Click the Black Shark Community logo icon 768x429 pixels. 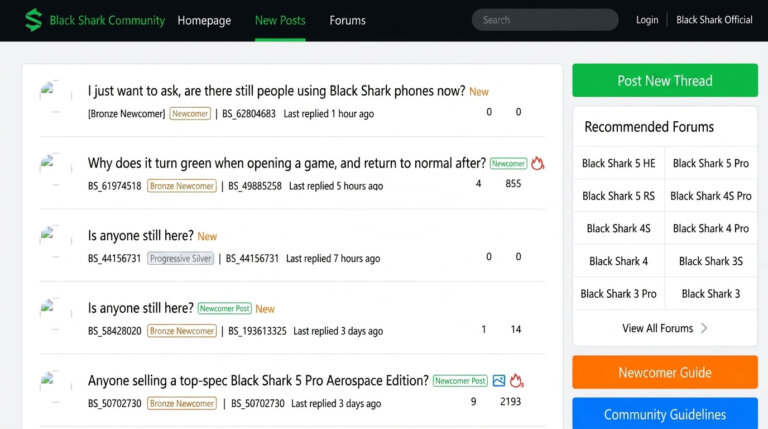pos(33,20)
